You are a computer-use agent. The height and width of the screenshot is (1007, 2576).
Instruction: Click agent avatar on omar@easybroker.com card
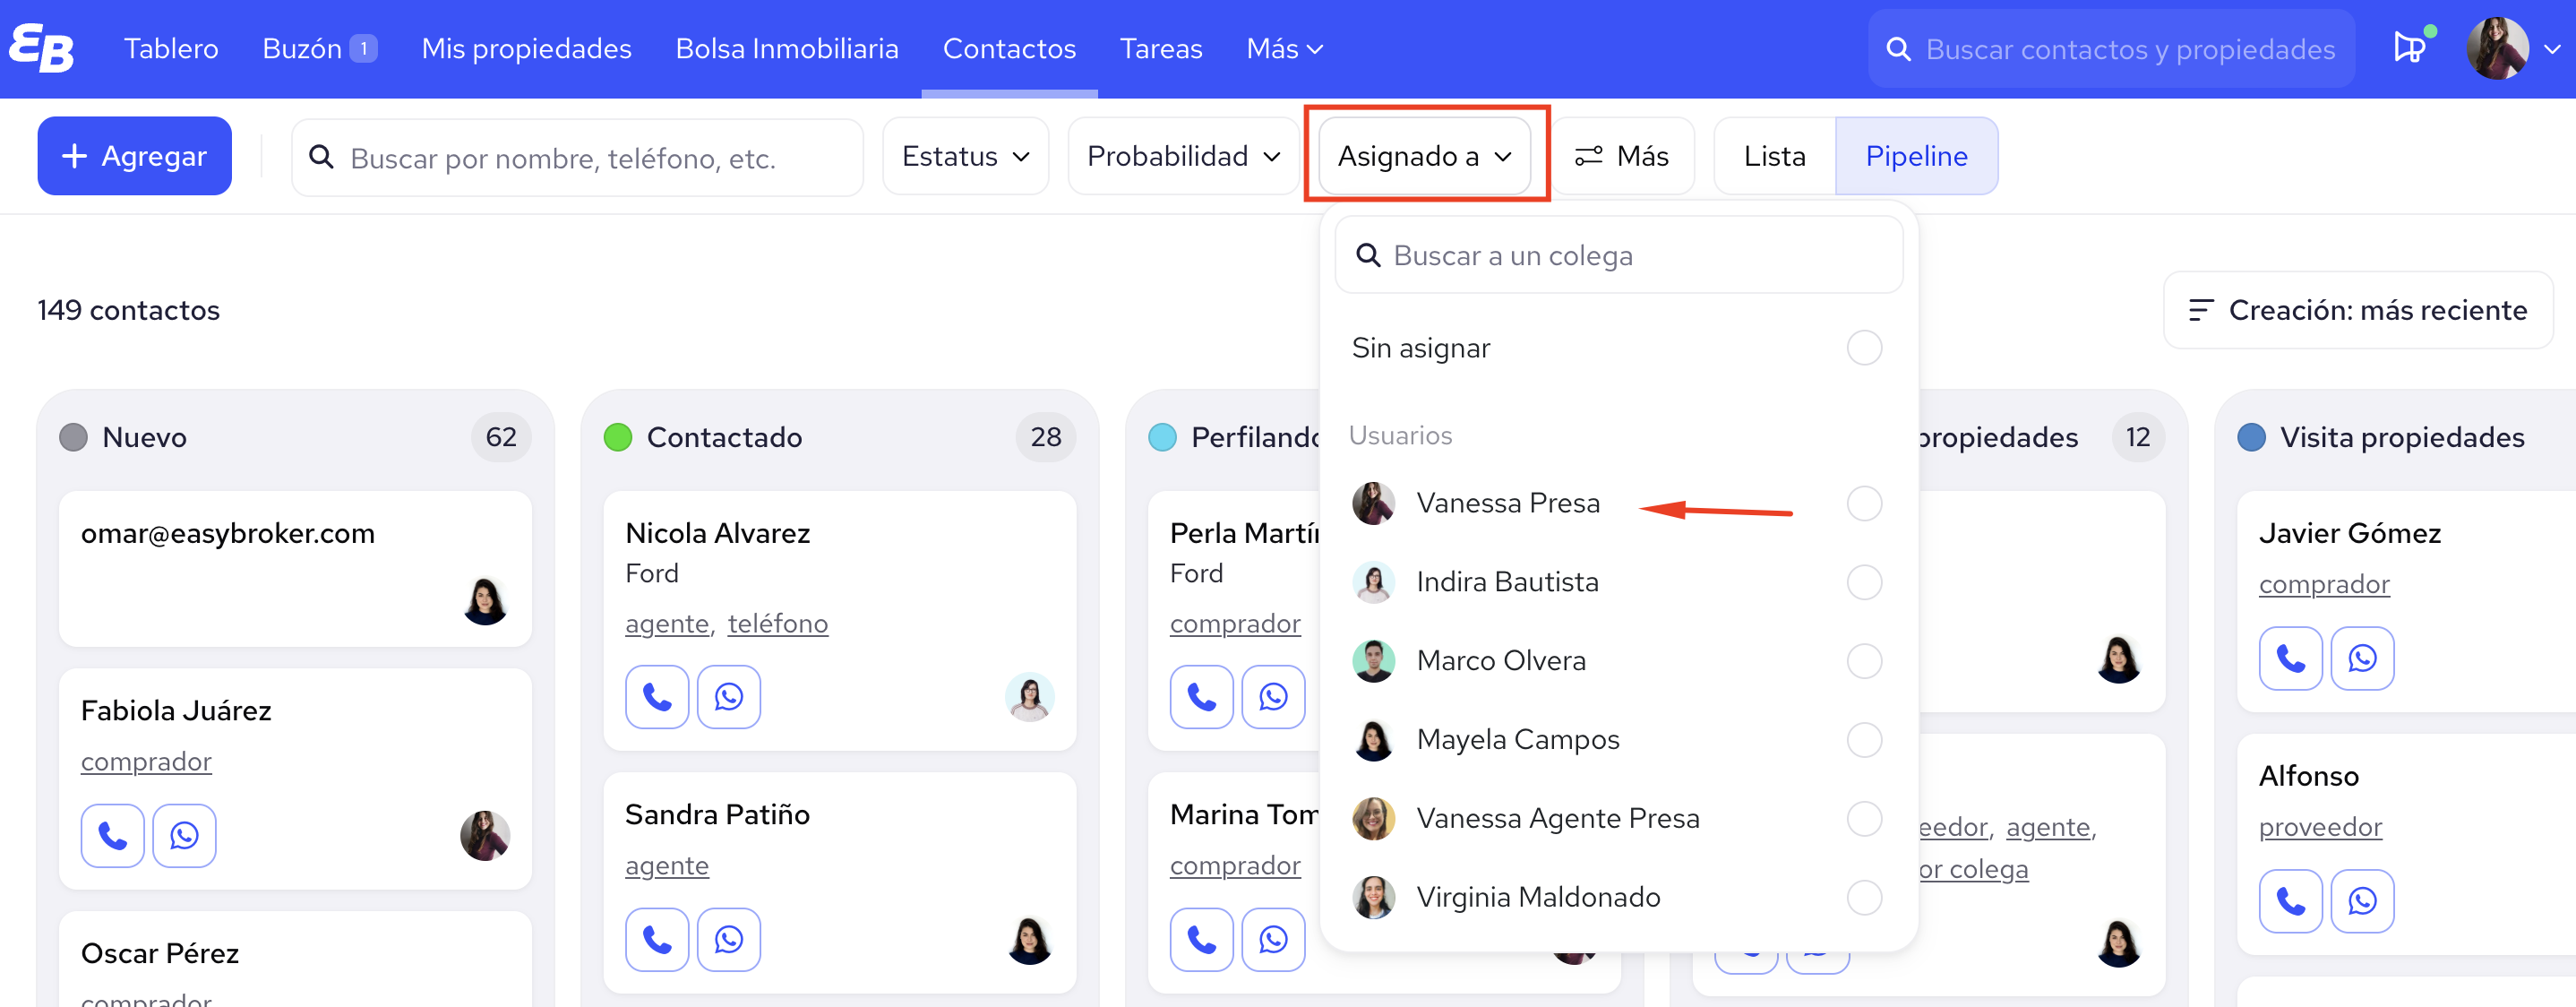tap(485, 601)
